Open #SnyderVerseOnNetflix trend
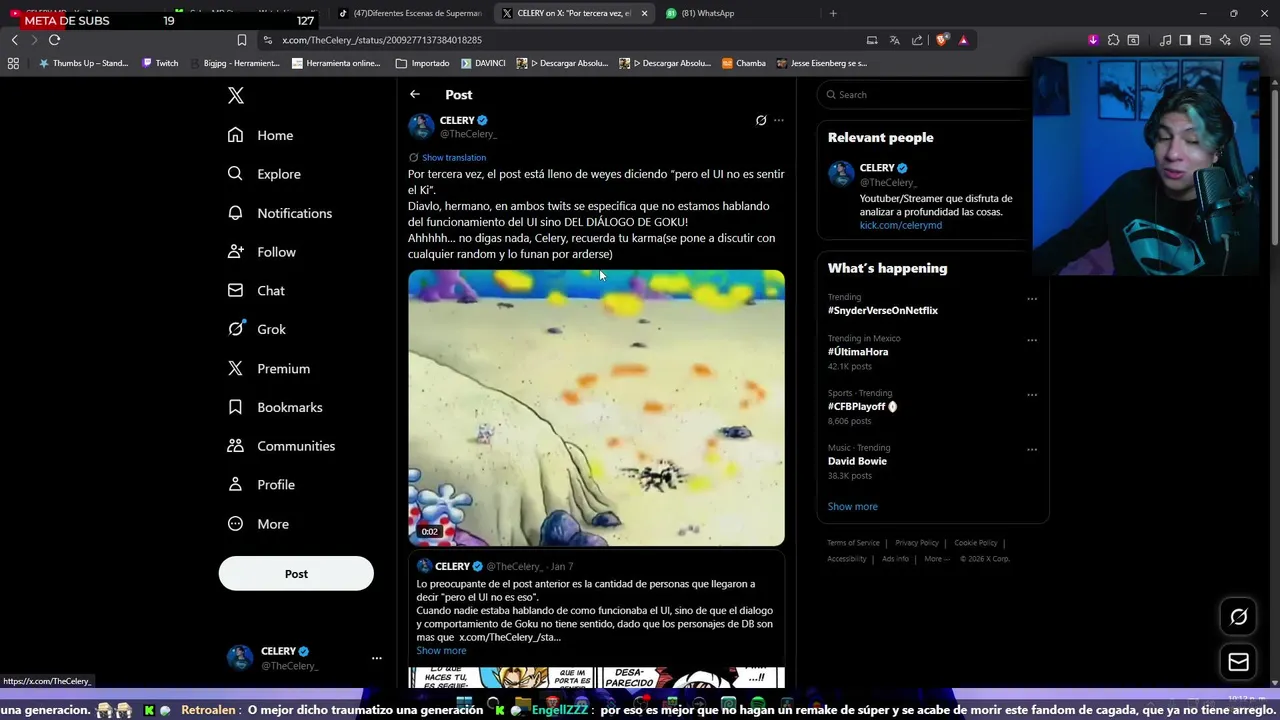This screenshot has height=720, width=1280. [883, 311]
